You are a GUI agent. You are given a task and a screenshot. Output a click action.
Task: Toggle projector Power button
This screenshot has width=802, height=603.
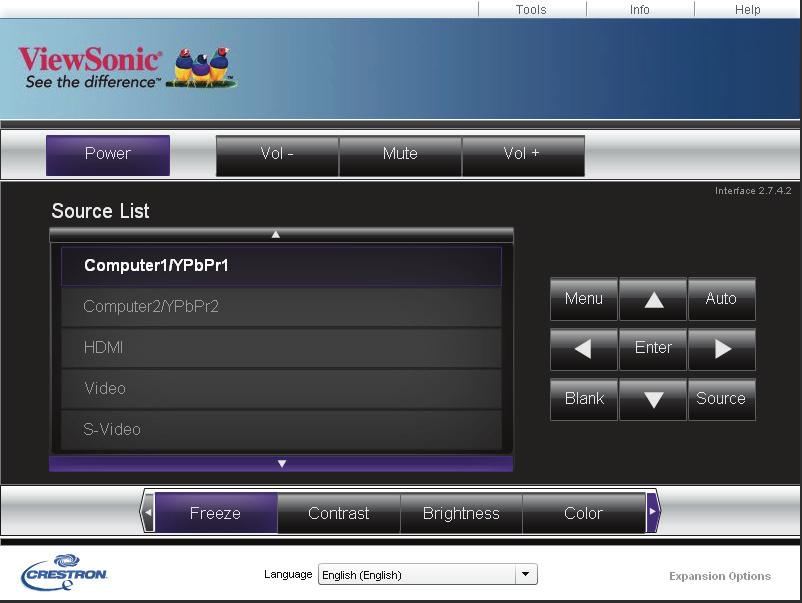tap(108, 155)
